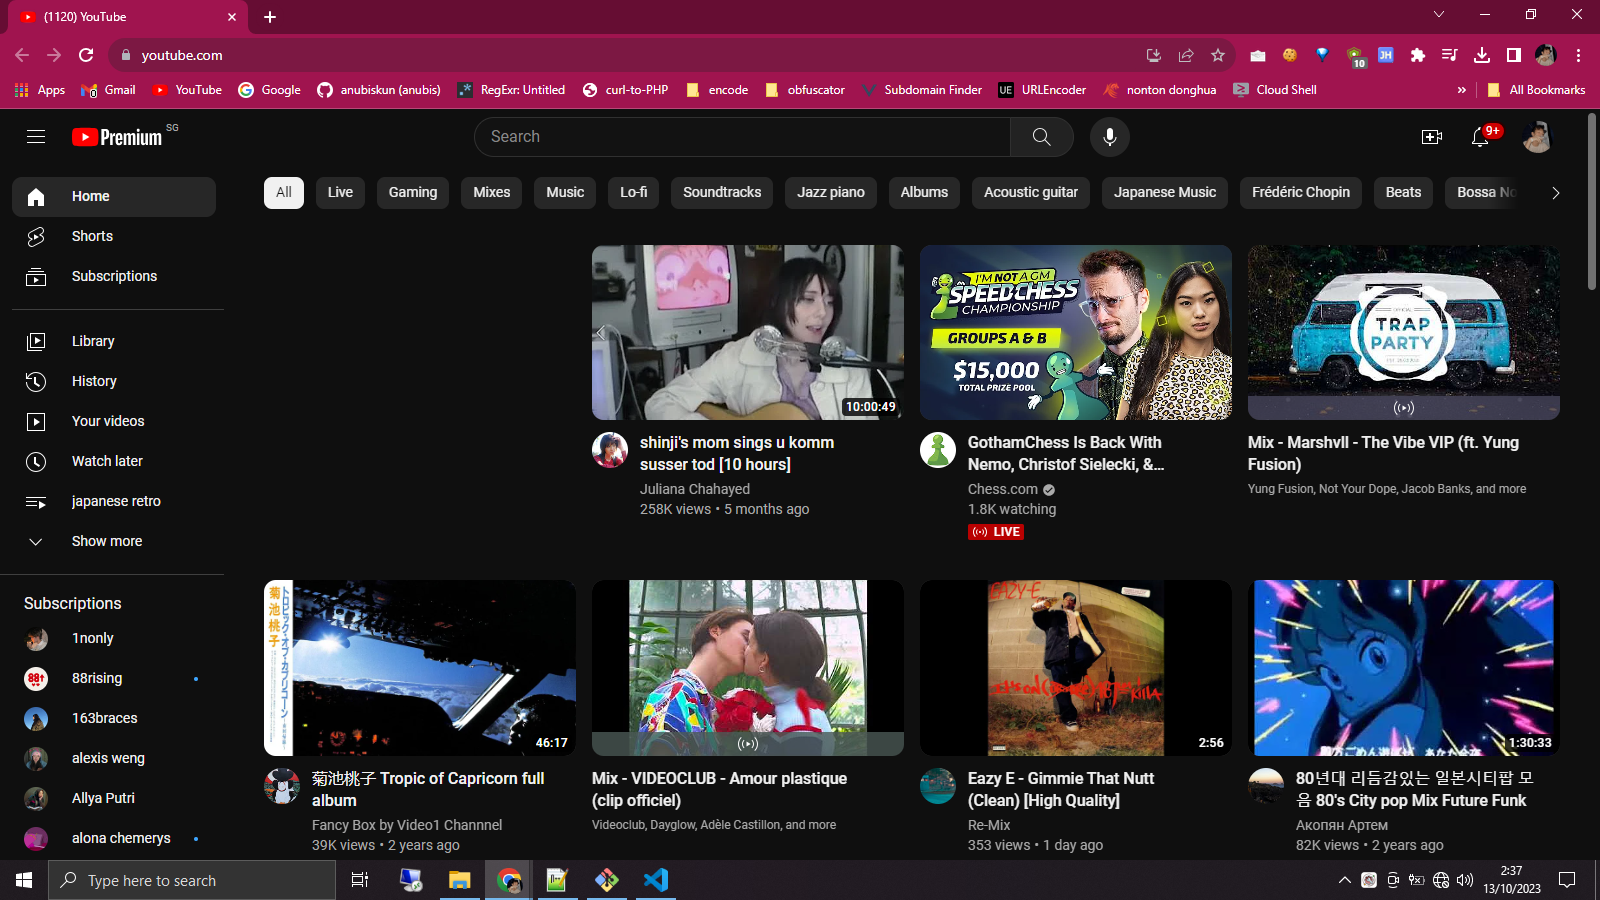The width and height of the screenshot is (1600, 900).
Task: Open the shinji's mom sings thumbnail
Action: click(748, 333)
